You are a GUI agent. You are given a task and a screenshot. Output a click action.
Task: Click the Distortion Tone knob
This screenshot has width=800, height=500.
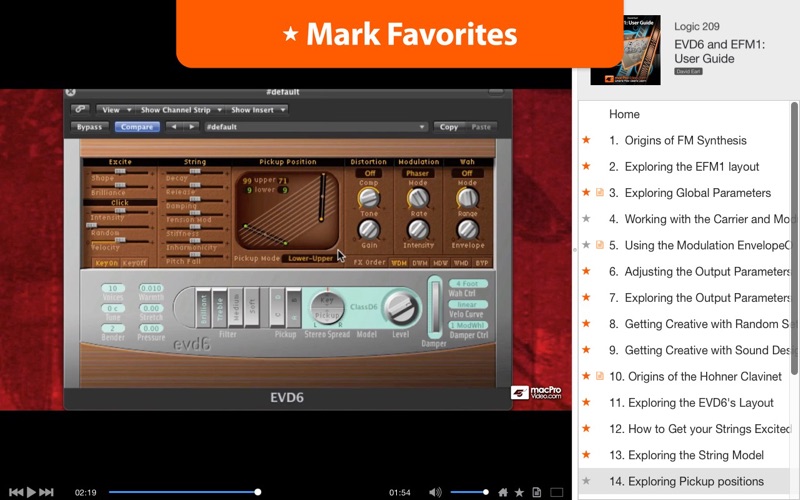click(368, 198)
